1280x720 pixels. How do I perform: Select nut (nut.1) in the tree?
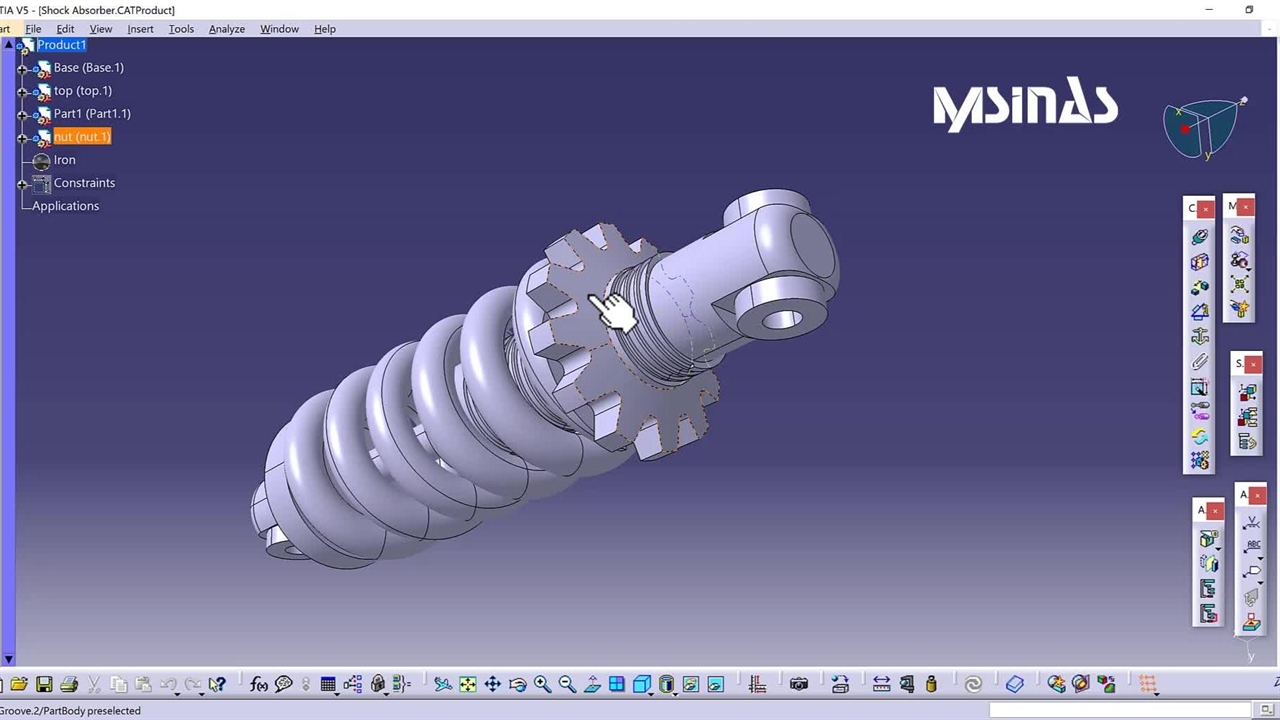pyautogui.click(x=82, y=137)
